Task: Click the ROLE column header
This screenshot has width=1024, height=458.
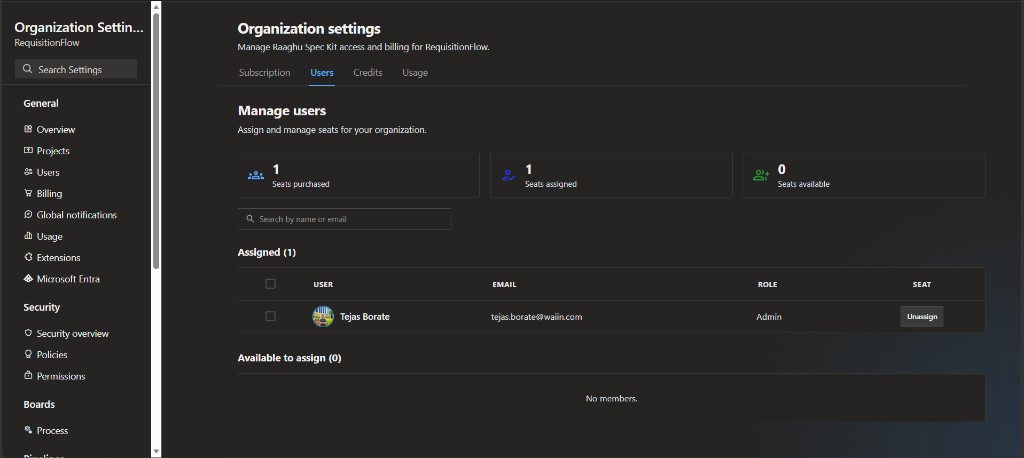Action: coord(767,284)
